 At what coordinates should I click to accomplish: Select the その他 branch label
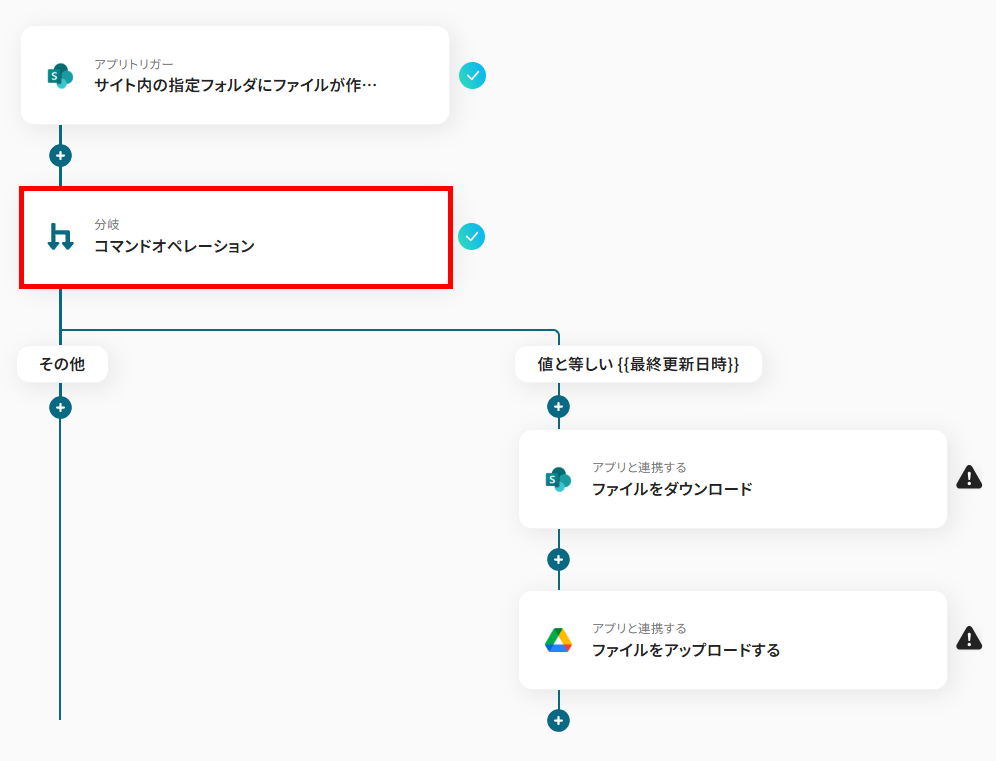coord(62,364)
